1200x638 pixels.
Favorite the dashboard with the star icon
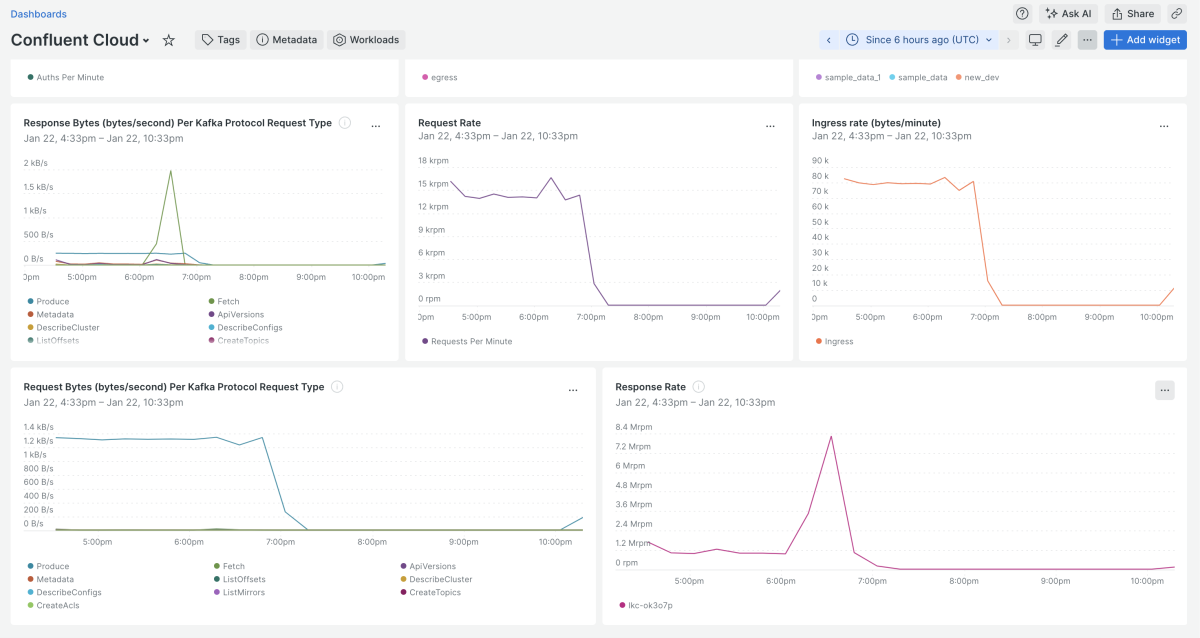click(169, 40)
